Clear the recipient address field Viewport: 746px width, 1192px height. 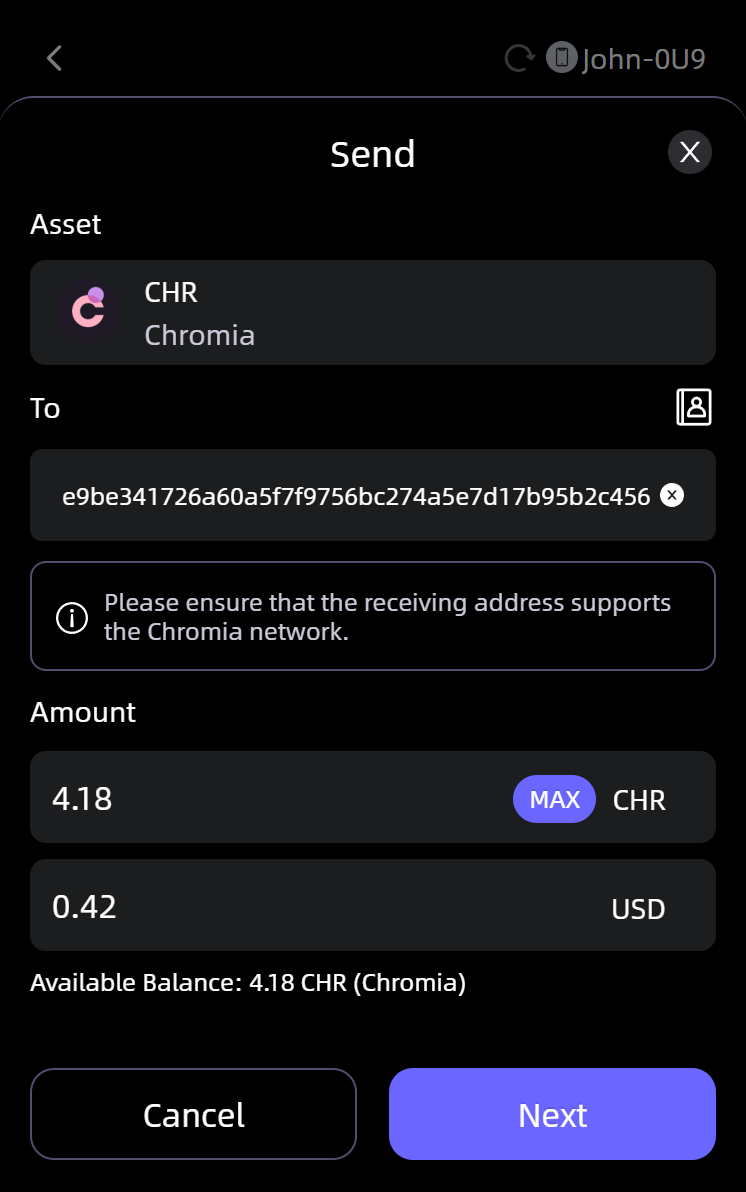[673, 495]
